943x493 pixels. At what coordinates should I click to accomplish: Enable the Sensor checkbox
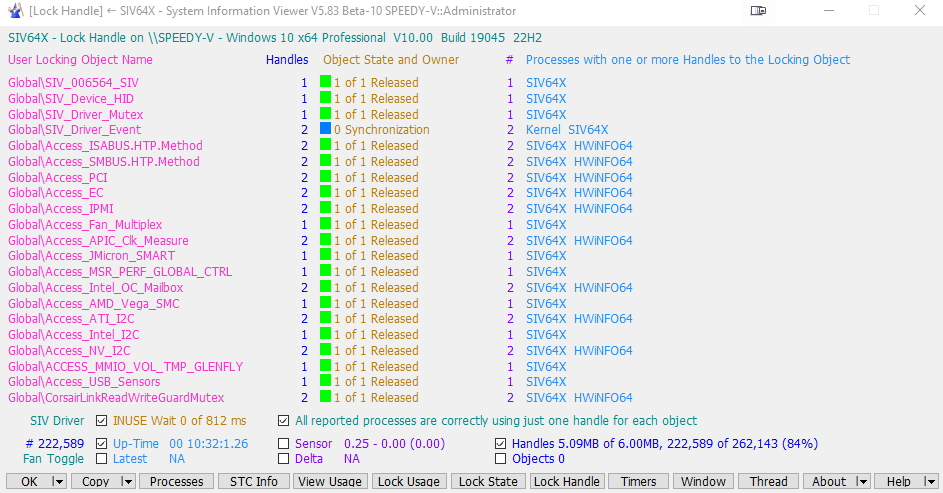pos(284,443)
